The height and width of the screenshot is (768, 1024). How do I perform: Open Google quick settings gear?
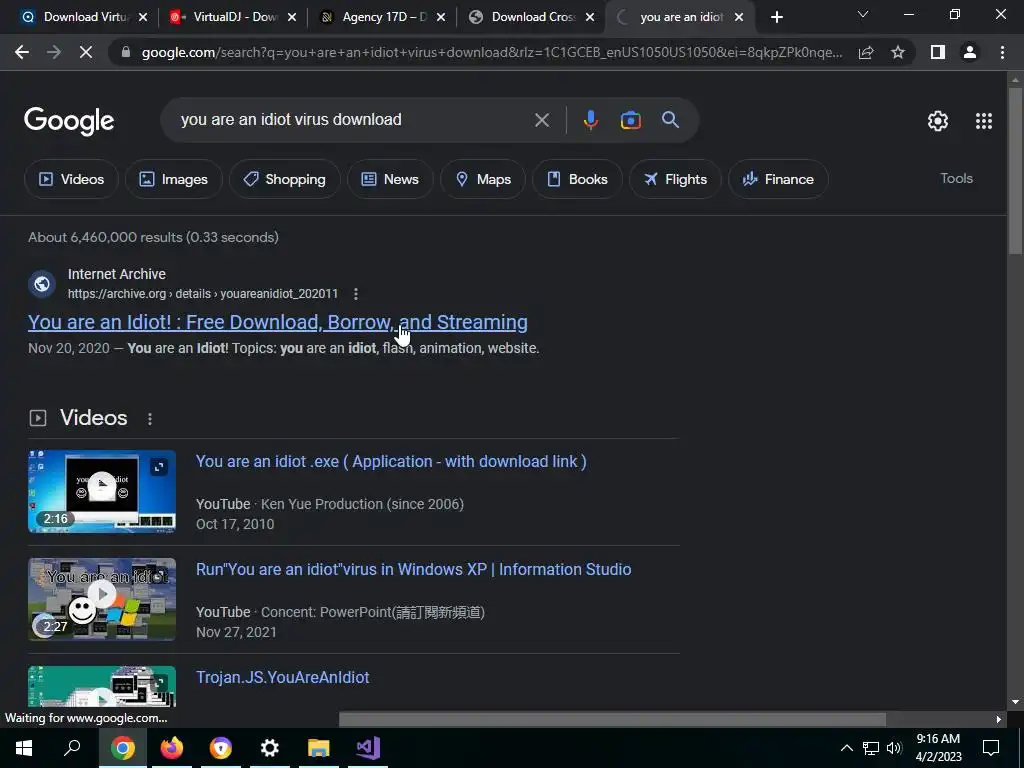coord(938,121)
